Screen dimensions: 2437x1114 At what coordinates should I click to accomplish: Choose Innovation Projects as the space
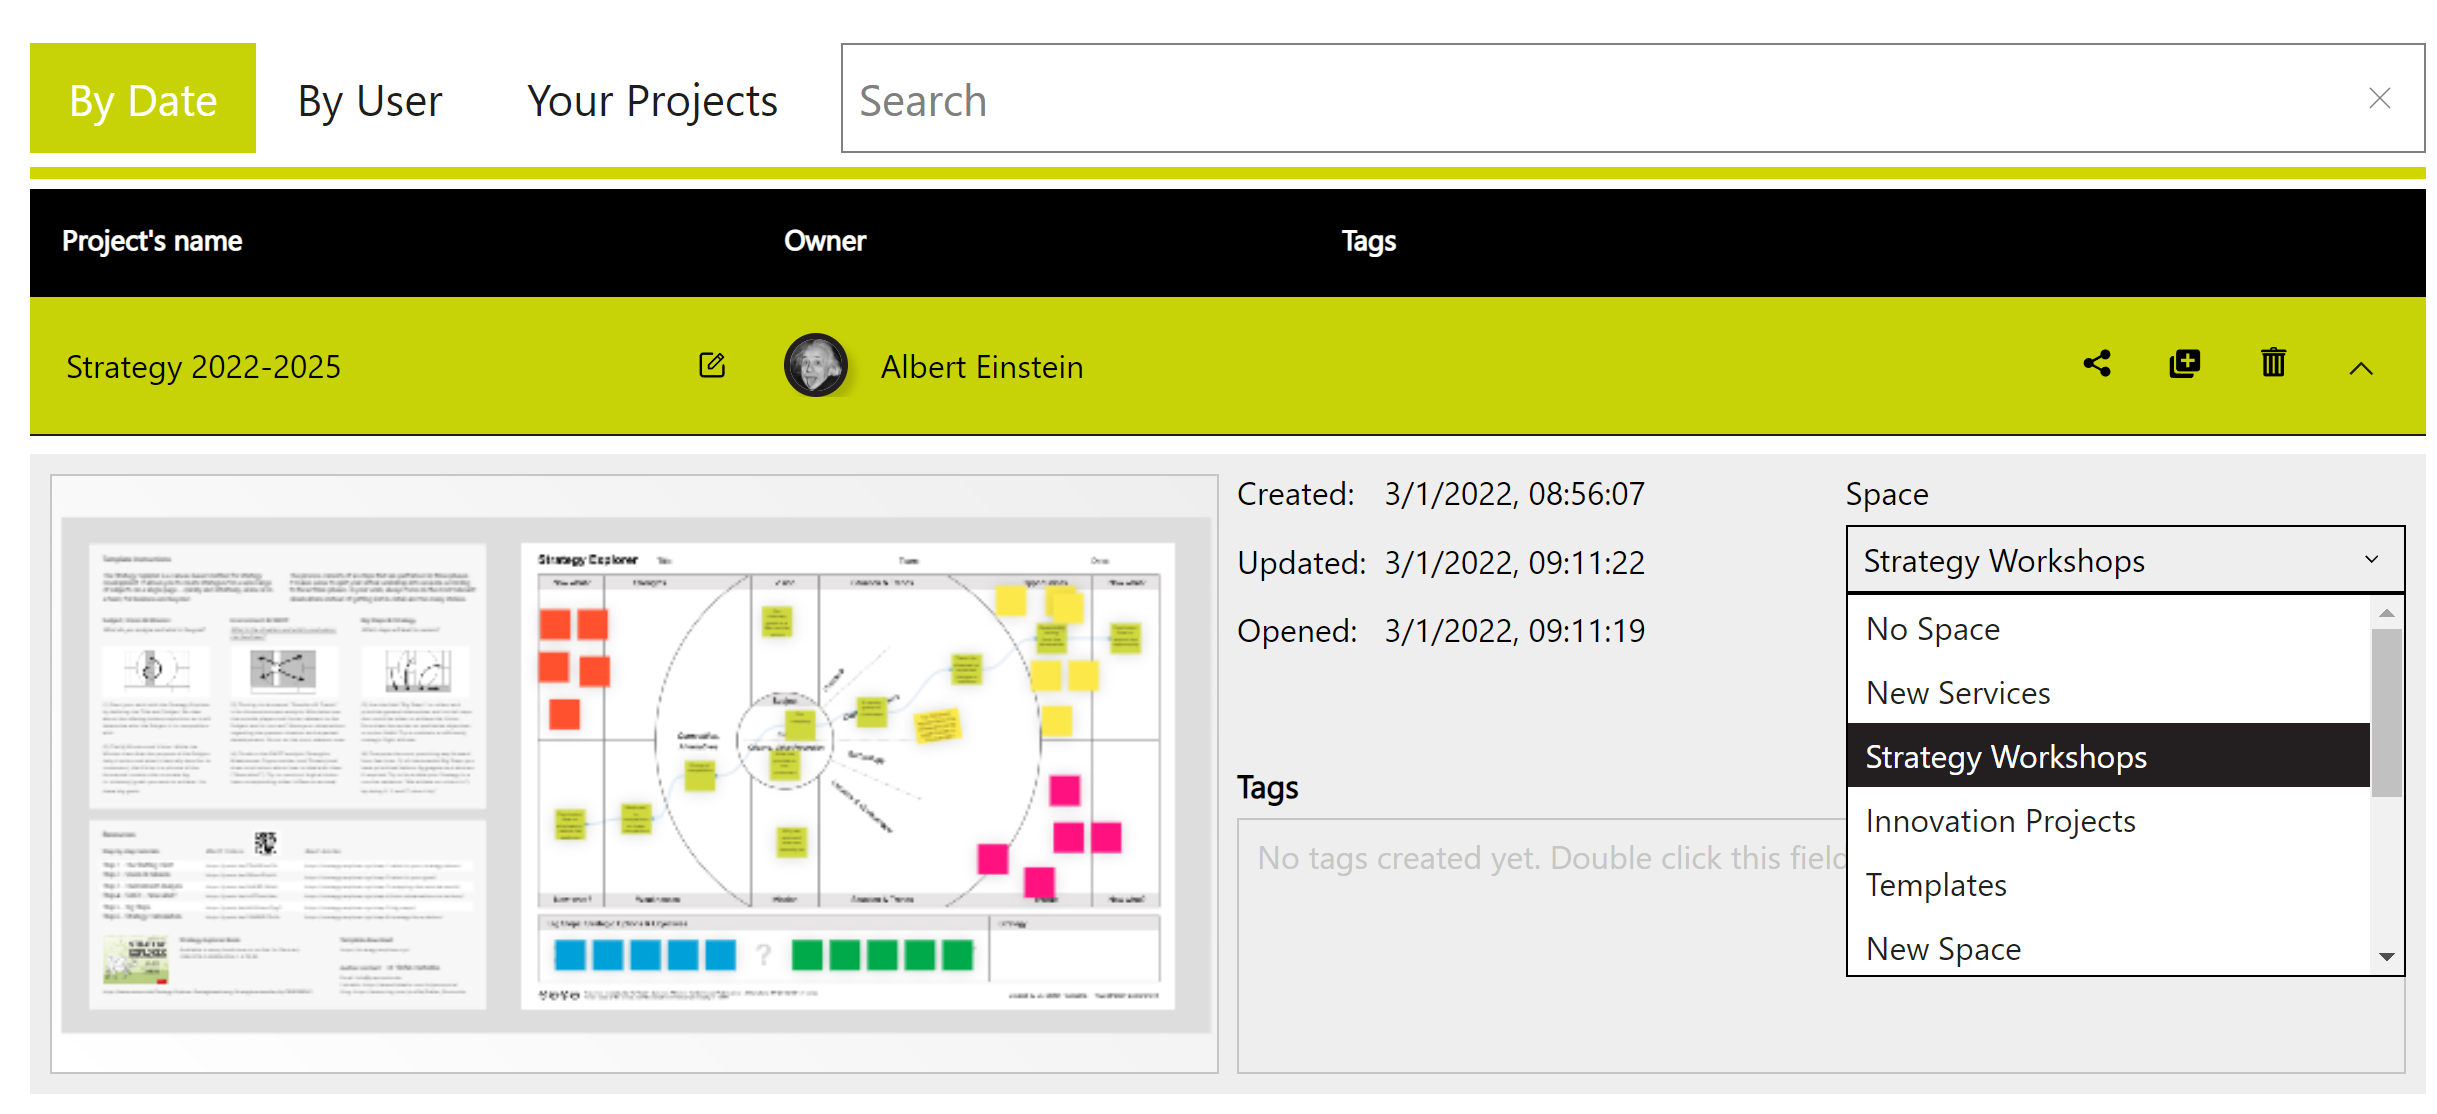click(x=2000, y=820)
